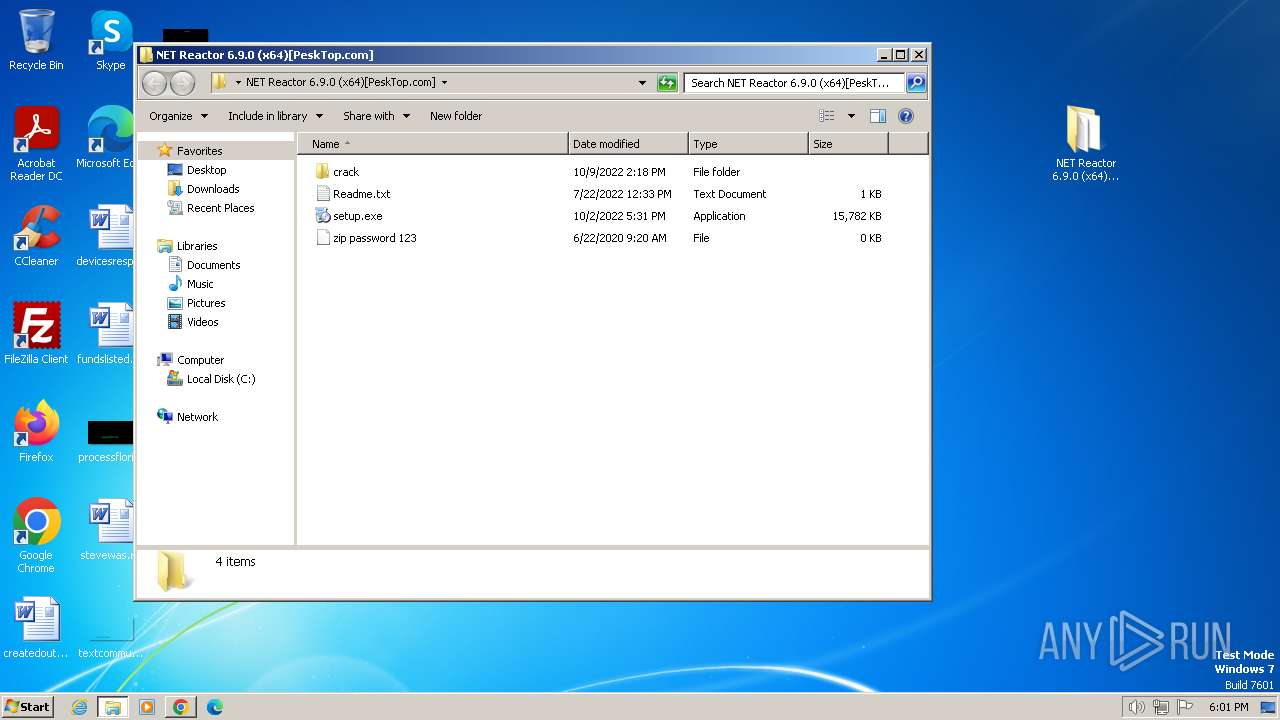Viewport: 1280px width, 720px height.
Task: Click 'File folder' type cell
Action: point(717,172)
